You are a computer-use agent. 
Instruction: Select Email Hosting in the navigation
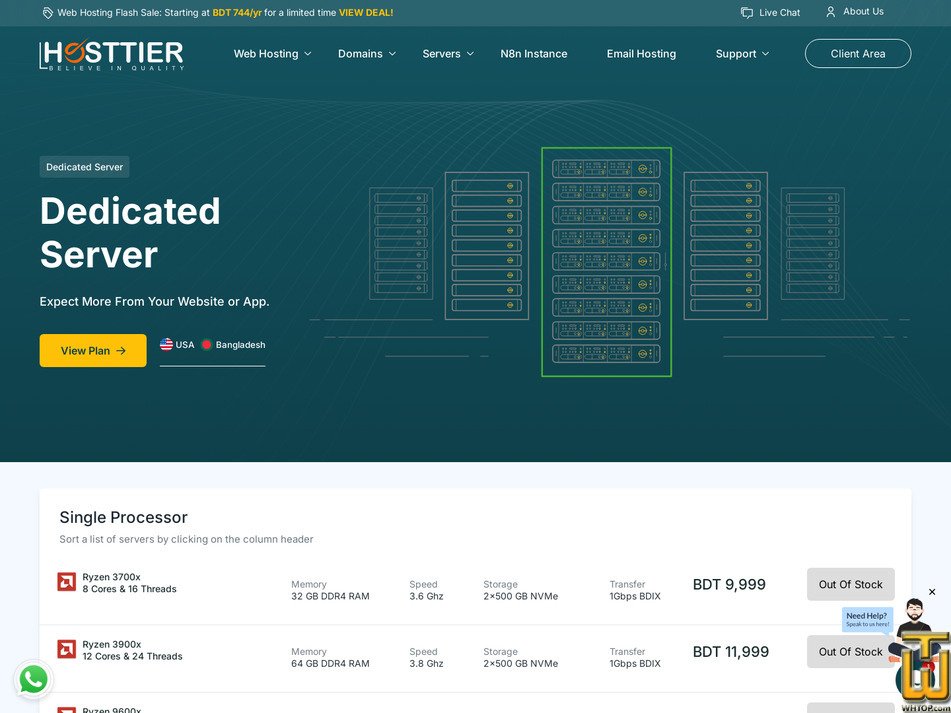click(641, 53)
